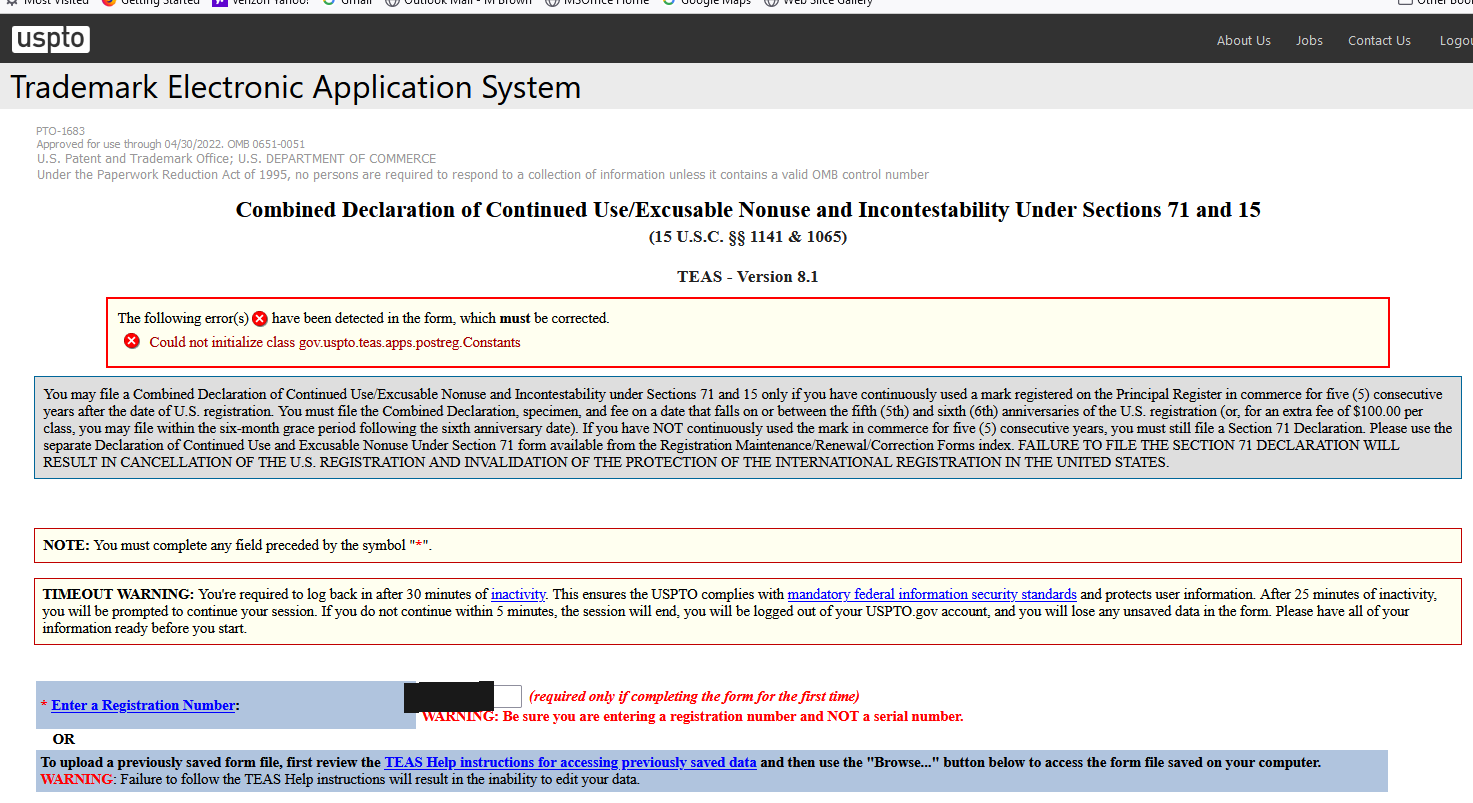
Task: Open the Jobs page
Action: [x=1309, y=41]
